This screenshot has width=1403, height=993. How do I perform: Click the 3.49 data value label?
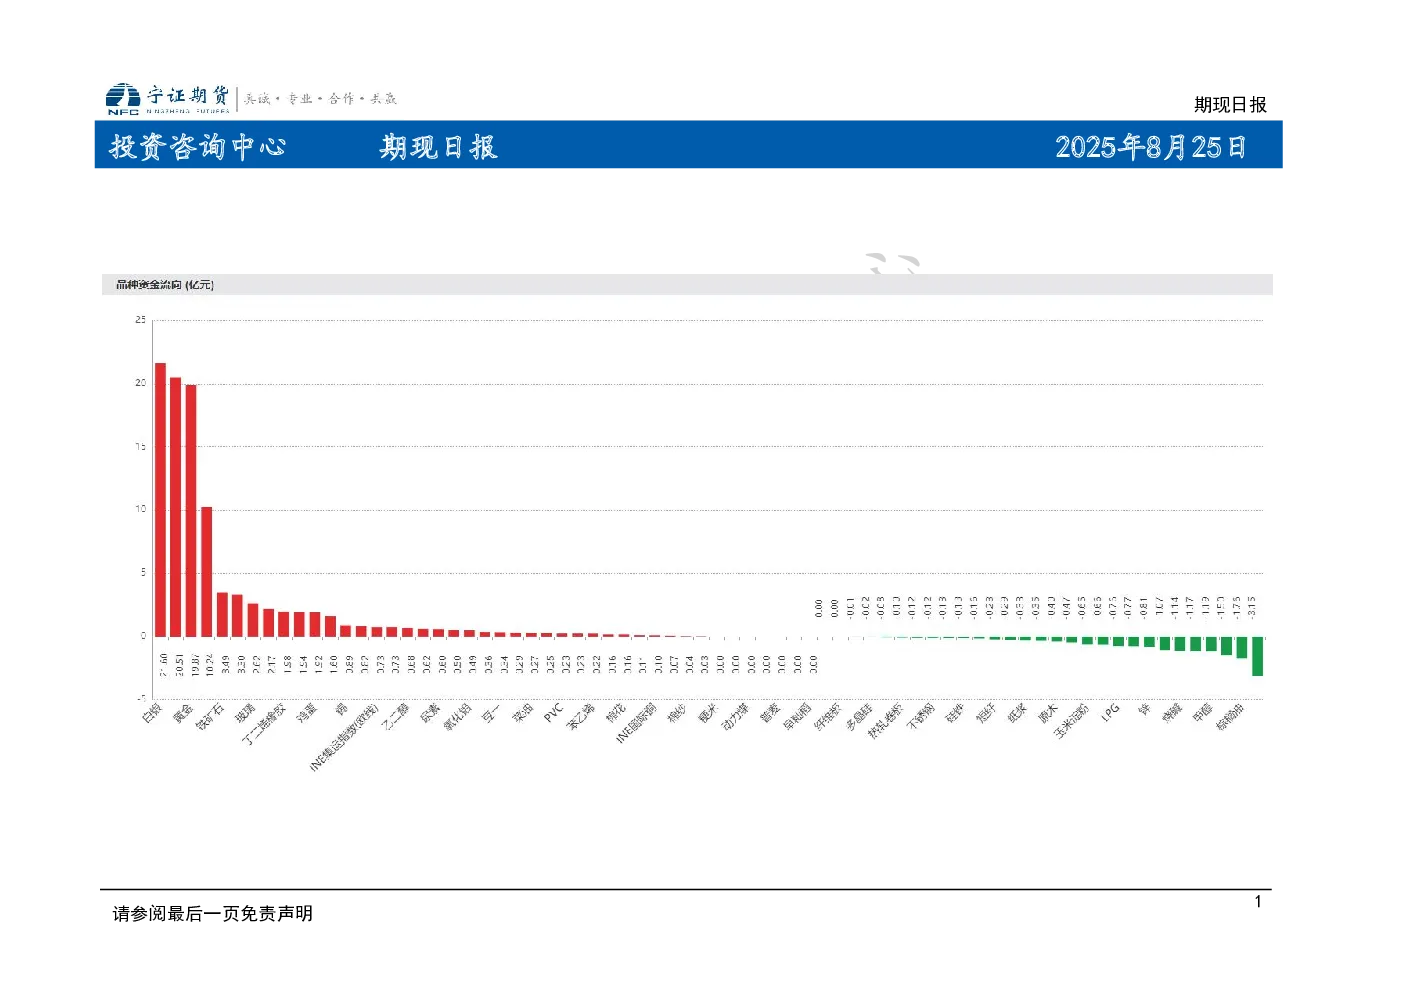coord(226,664)
